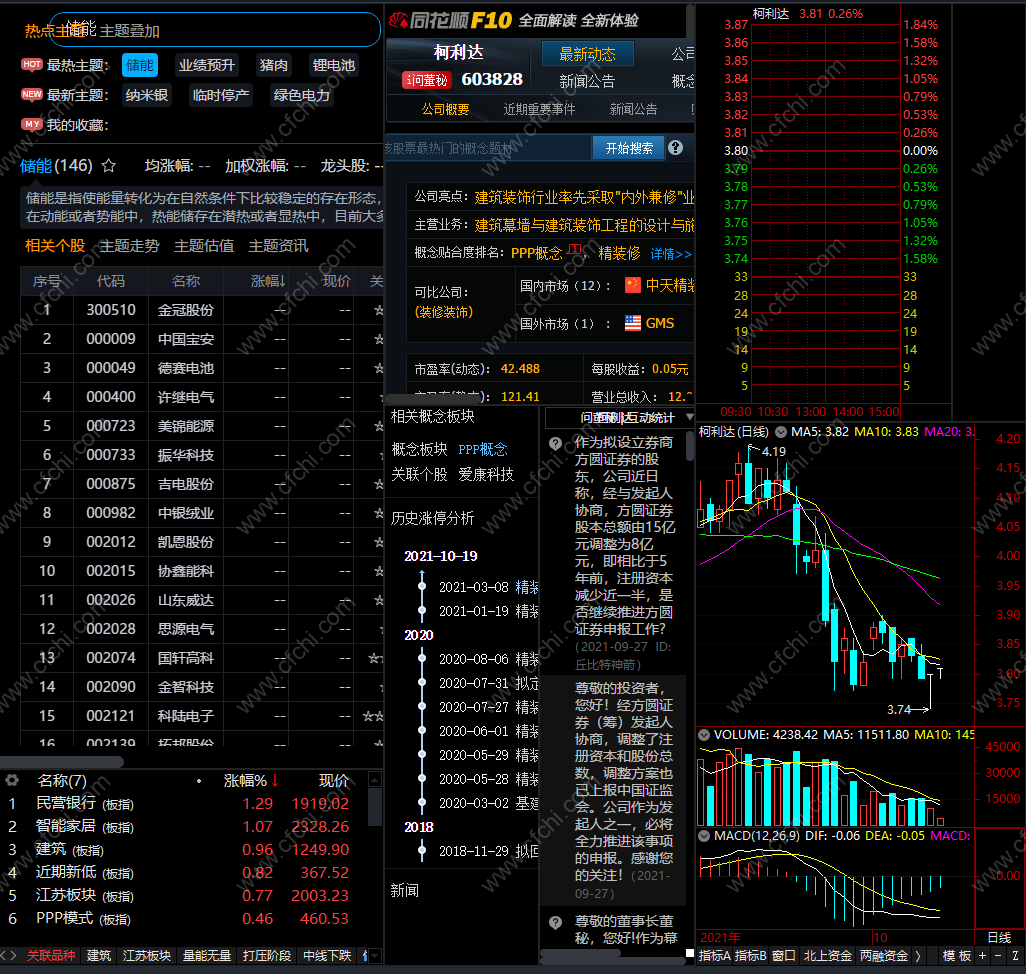Viewport: 1026px width, 974px height.
Task: Expand more tabs arrow after 两融资金
Action: point(917,956)
